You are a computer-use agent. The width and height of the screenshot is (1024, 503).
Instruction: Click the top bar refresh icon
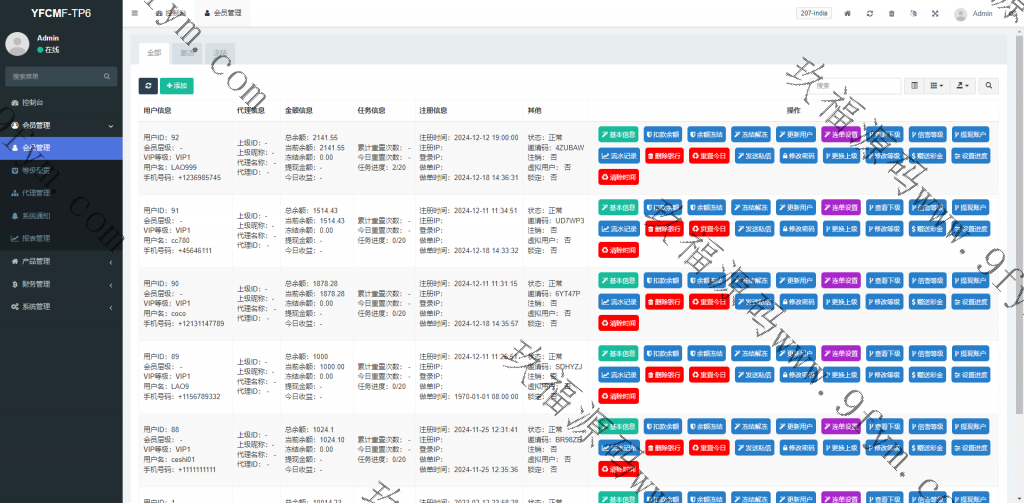click(x=870, y=14)
